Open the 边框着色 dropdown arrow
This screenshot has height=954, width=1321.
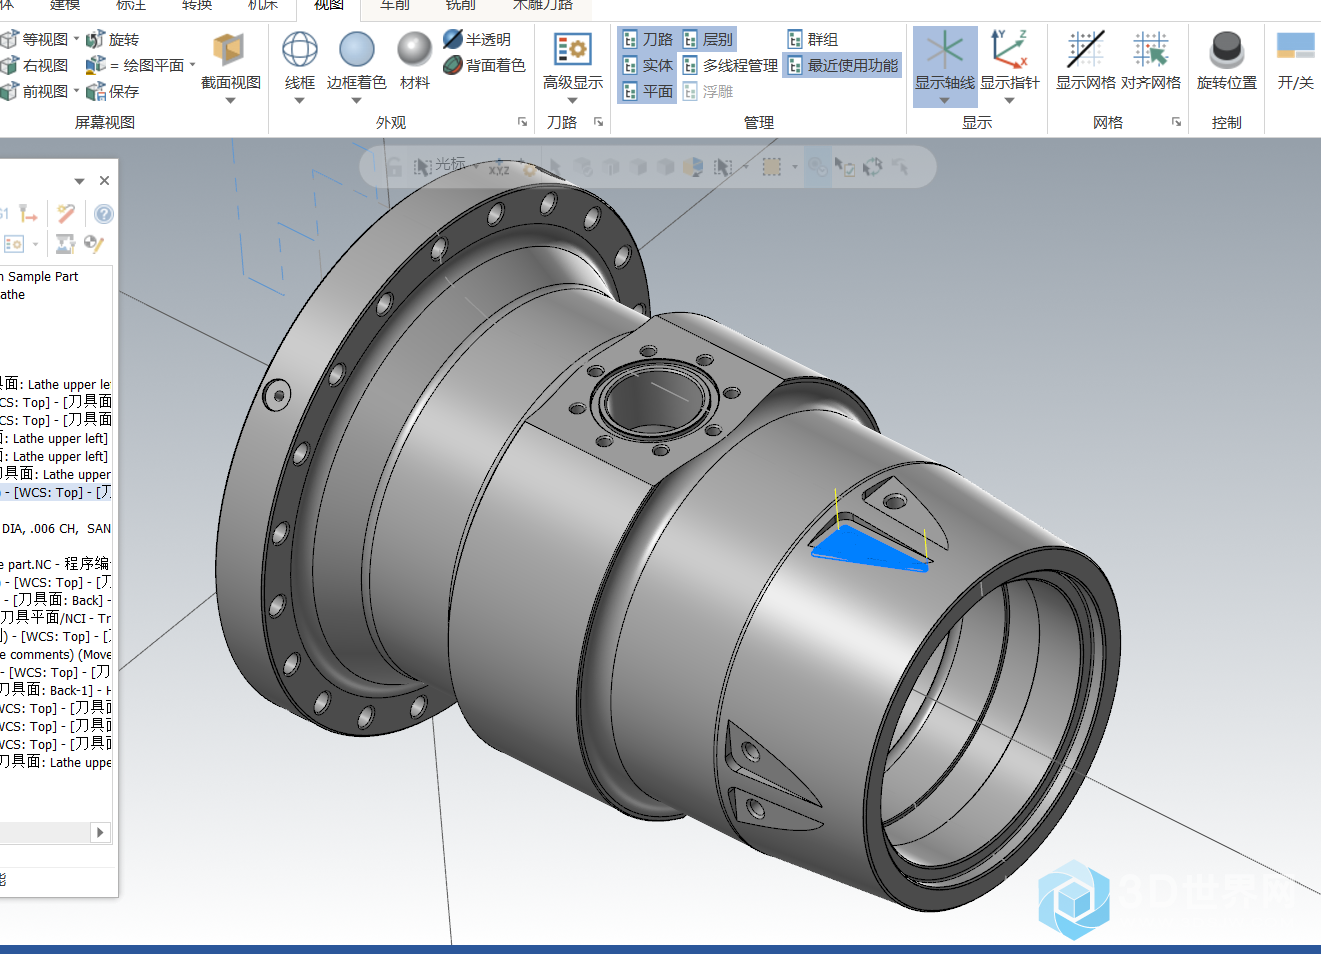[x=356, y=100]
